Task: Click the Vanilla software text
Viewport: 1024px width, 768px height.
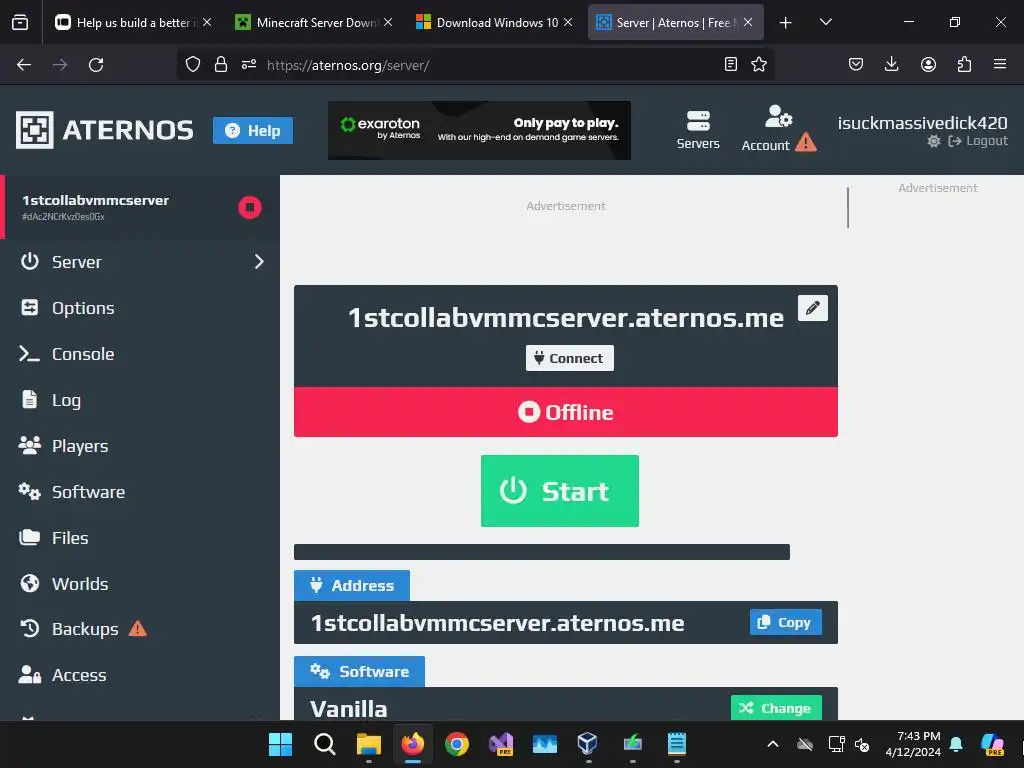Action: coord(349,709)
